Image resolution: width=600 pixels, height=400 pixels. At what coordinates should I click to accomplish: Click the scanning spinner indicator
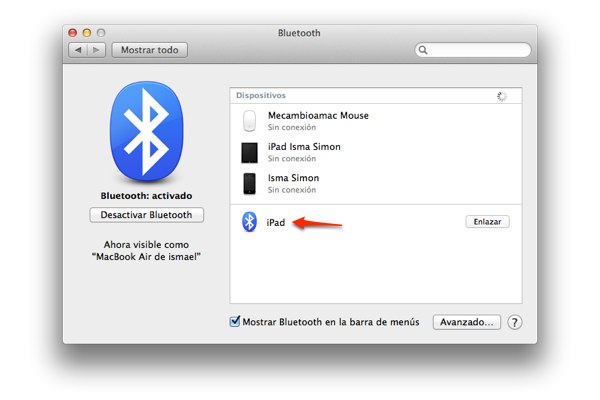click(x=502, y=96)
